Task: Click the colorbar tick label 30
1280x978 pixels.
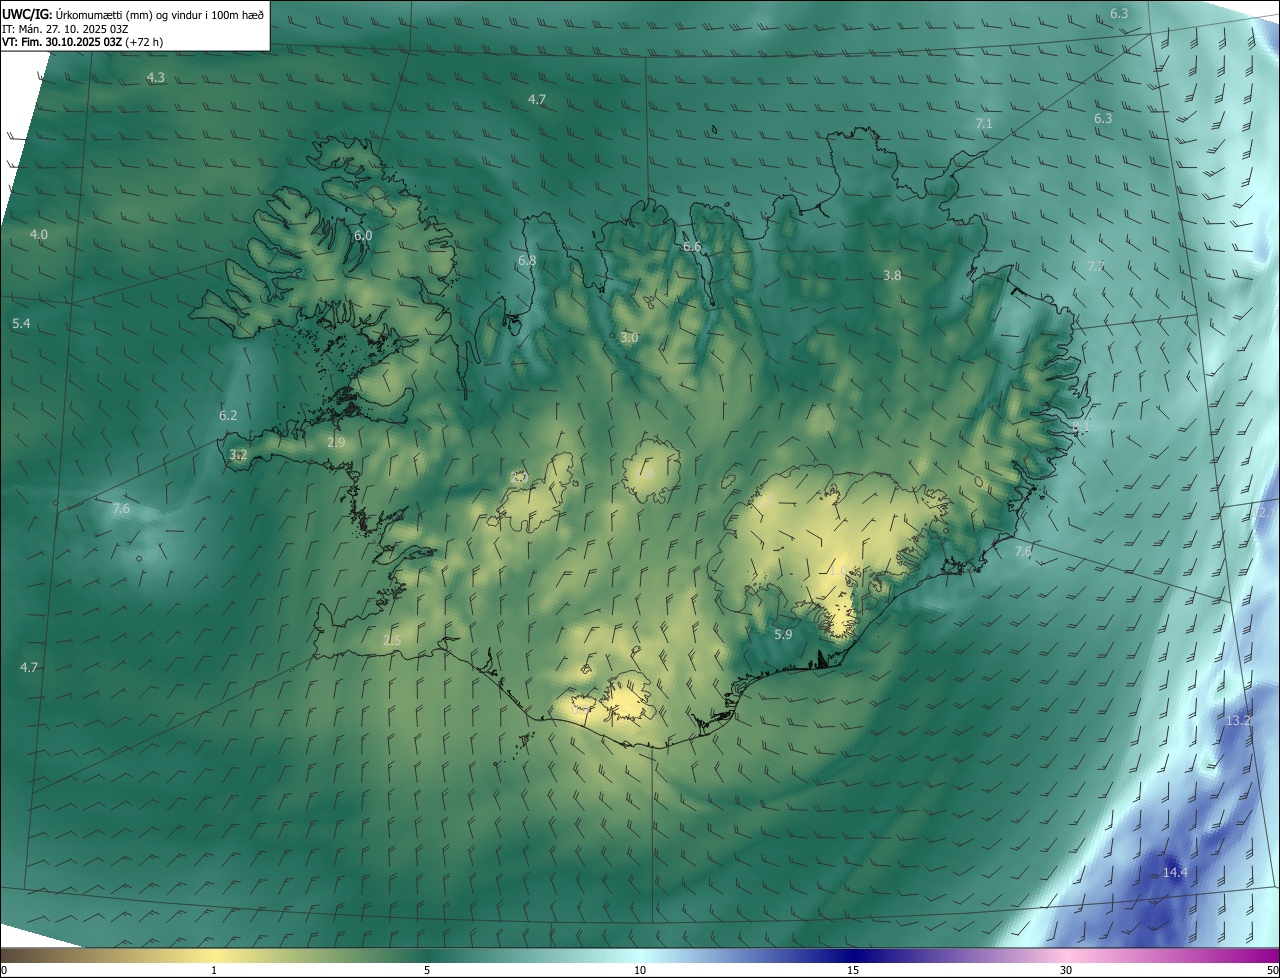Action: 1066,970
